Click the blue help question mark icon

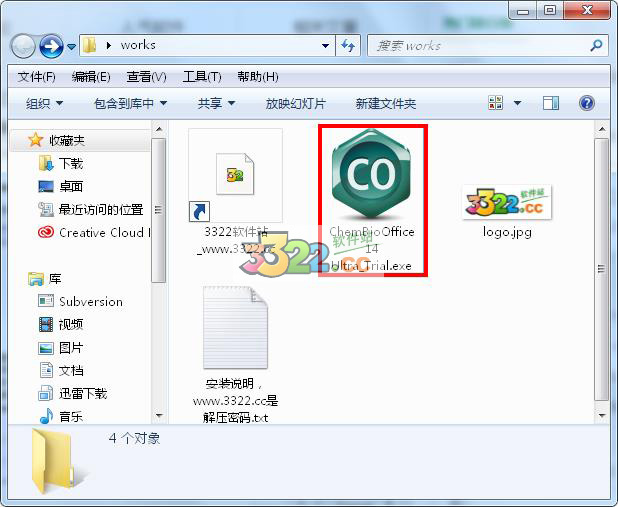click(x=586, y=103)
